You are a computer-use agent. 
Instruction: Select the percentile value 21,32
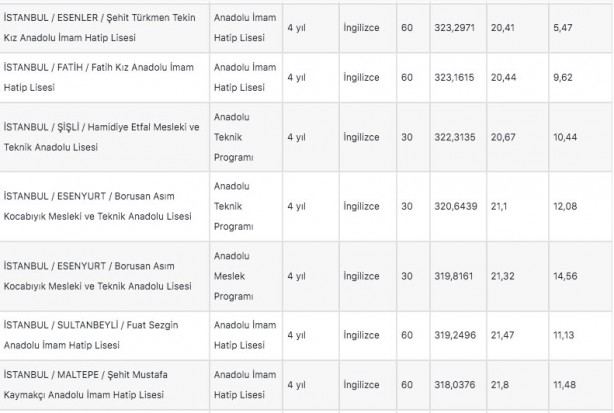(504, 275)
